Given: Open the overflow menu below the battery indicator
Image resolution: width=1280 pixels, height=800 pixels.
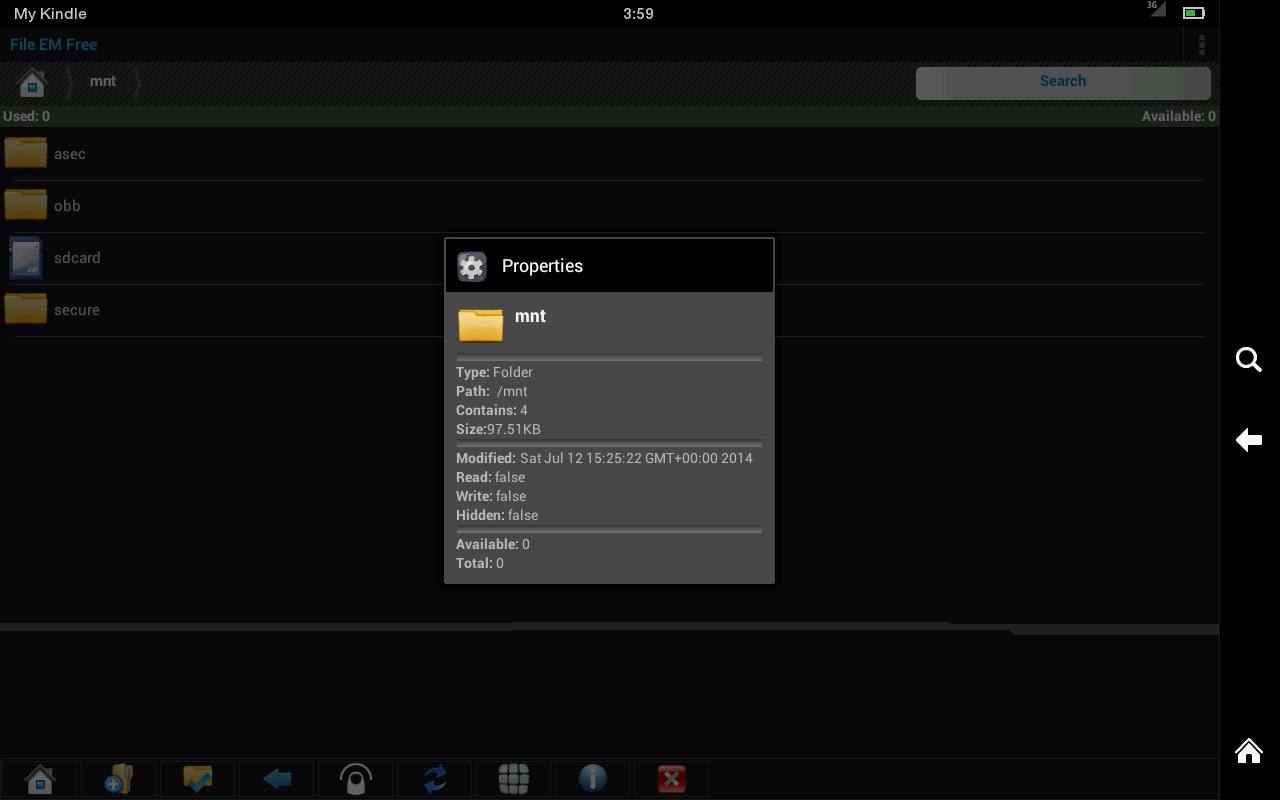Looking at the screenshot, I should coord(1201,44).
